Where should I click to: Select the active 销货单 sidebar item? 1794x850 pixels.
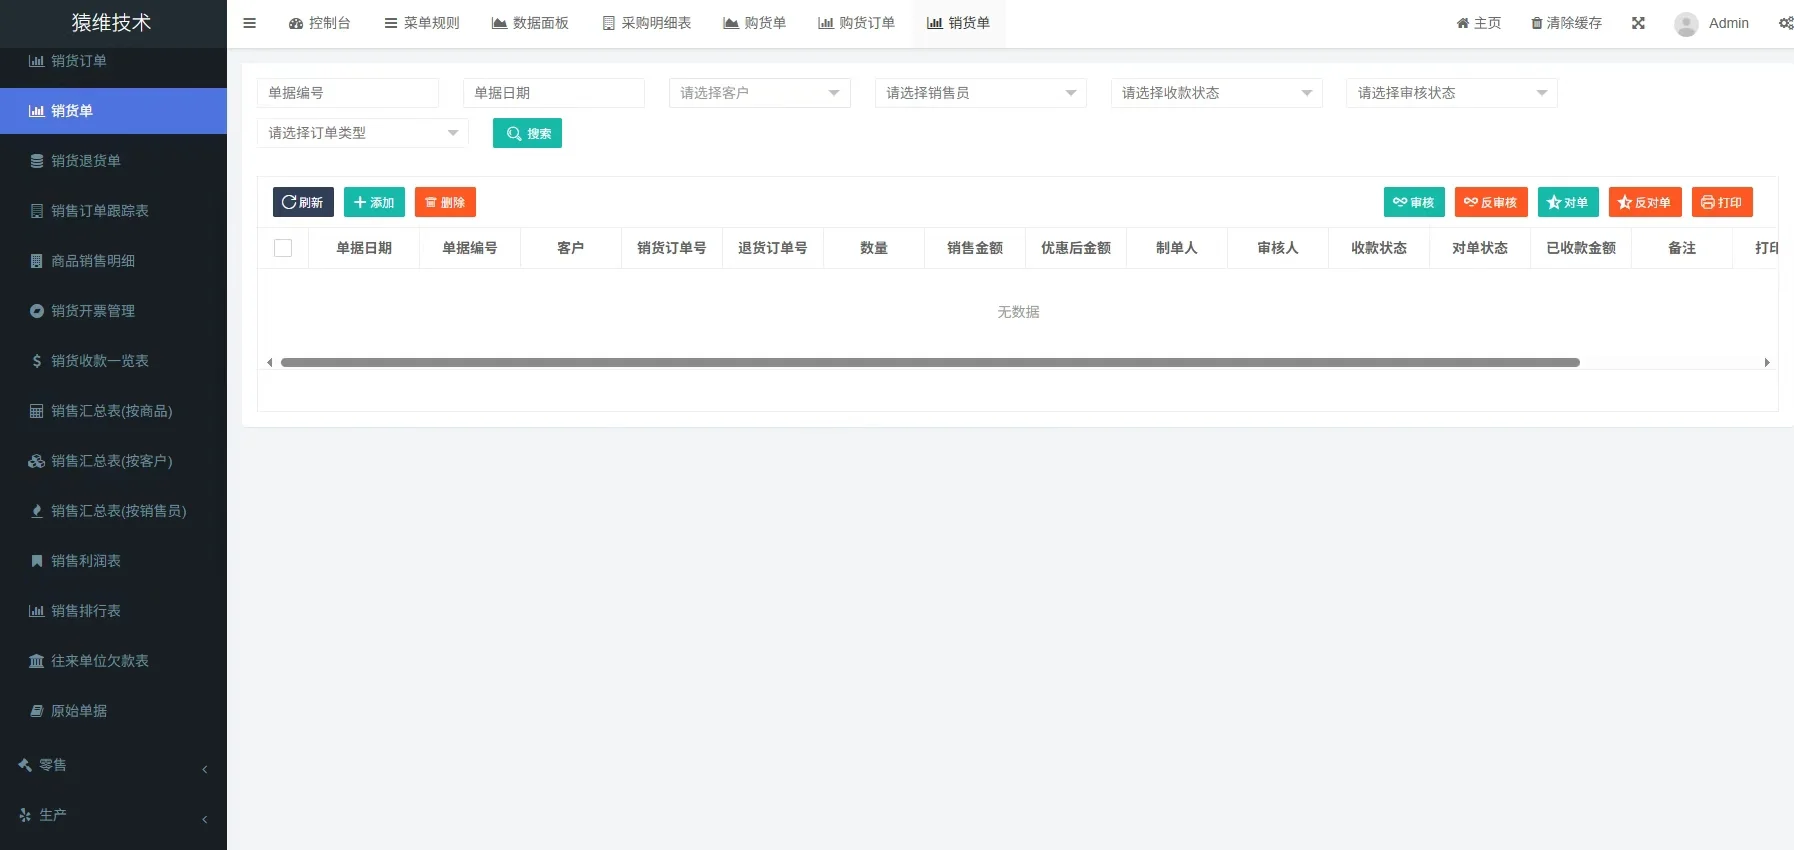click(x=113, y=111)
